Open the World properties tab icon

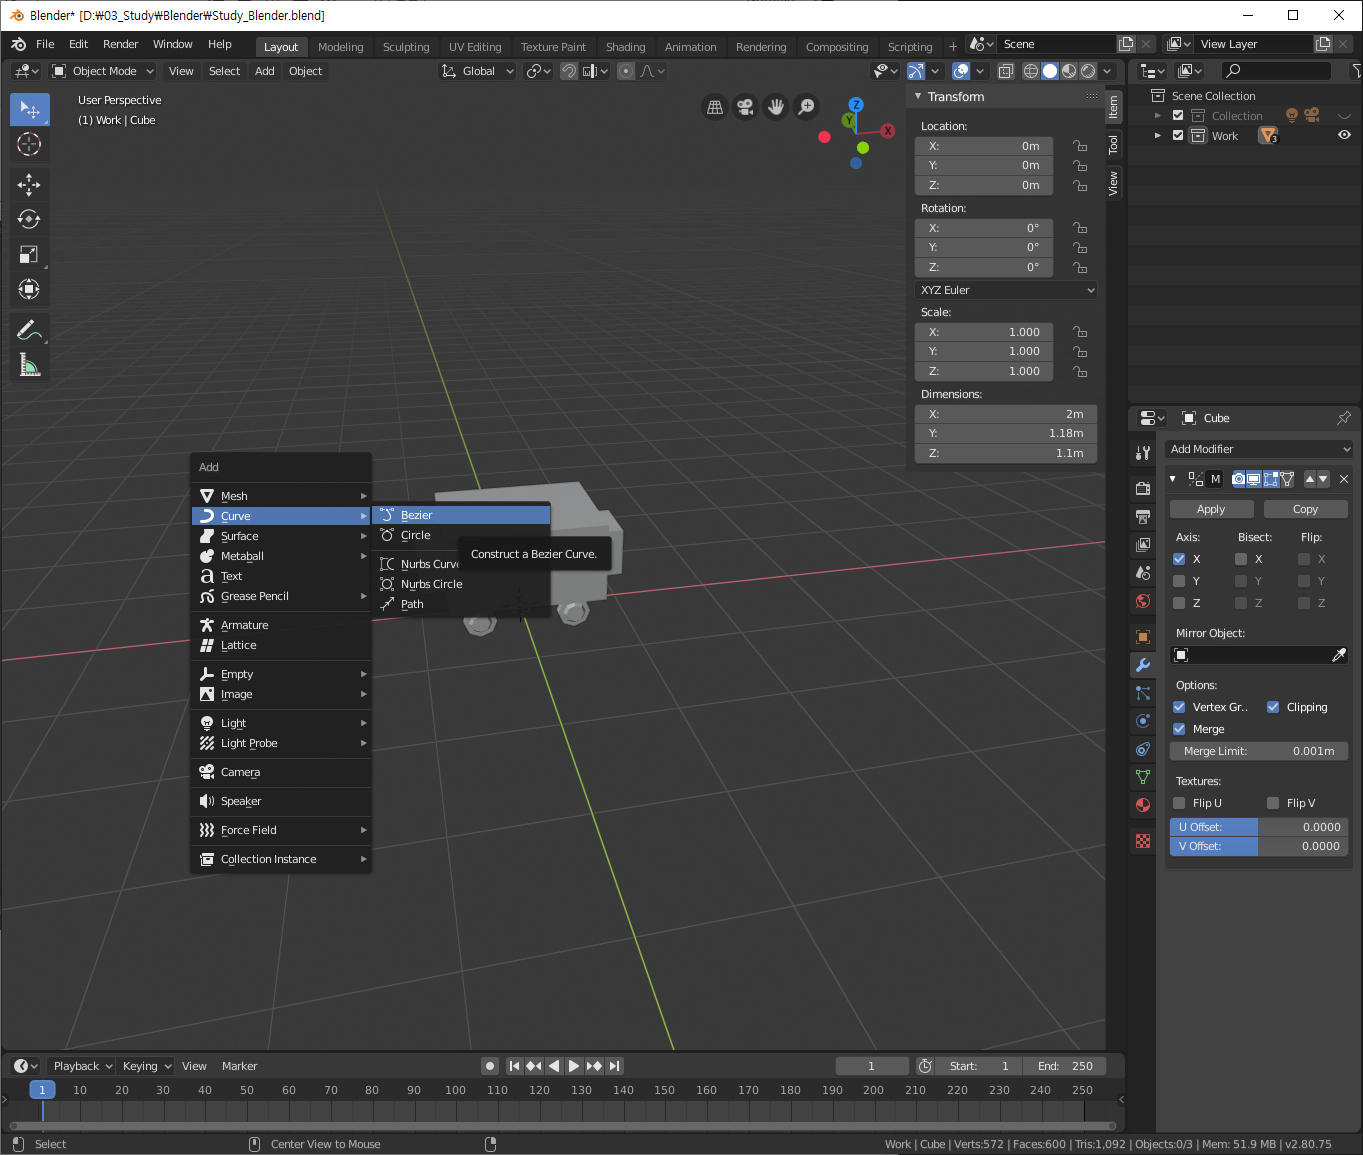coord(1143,601)
